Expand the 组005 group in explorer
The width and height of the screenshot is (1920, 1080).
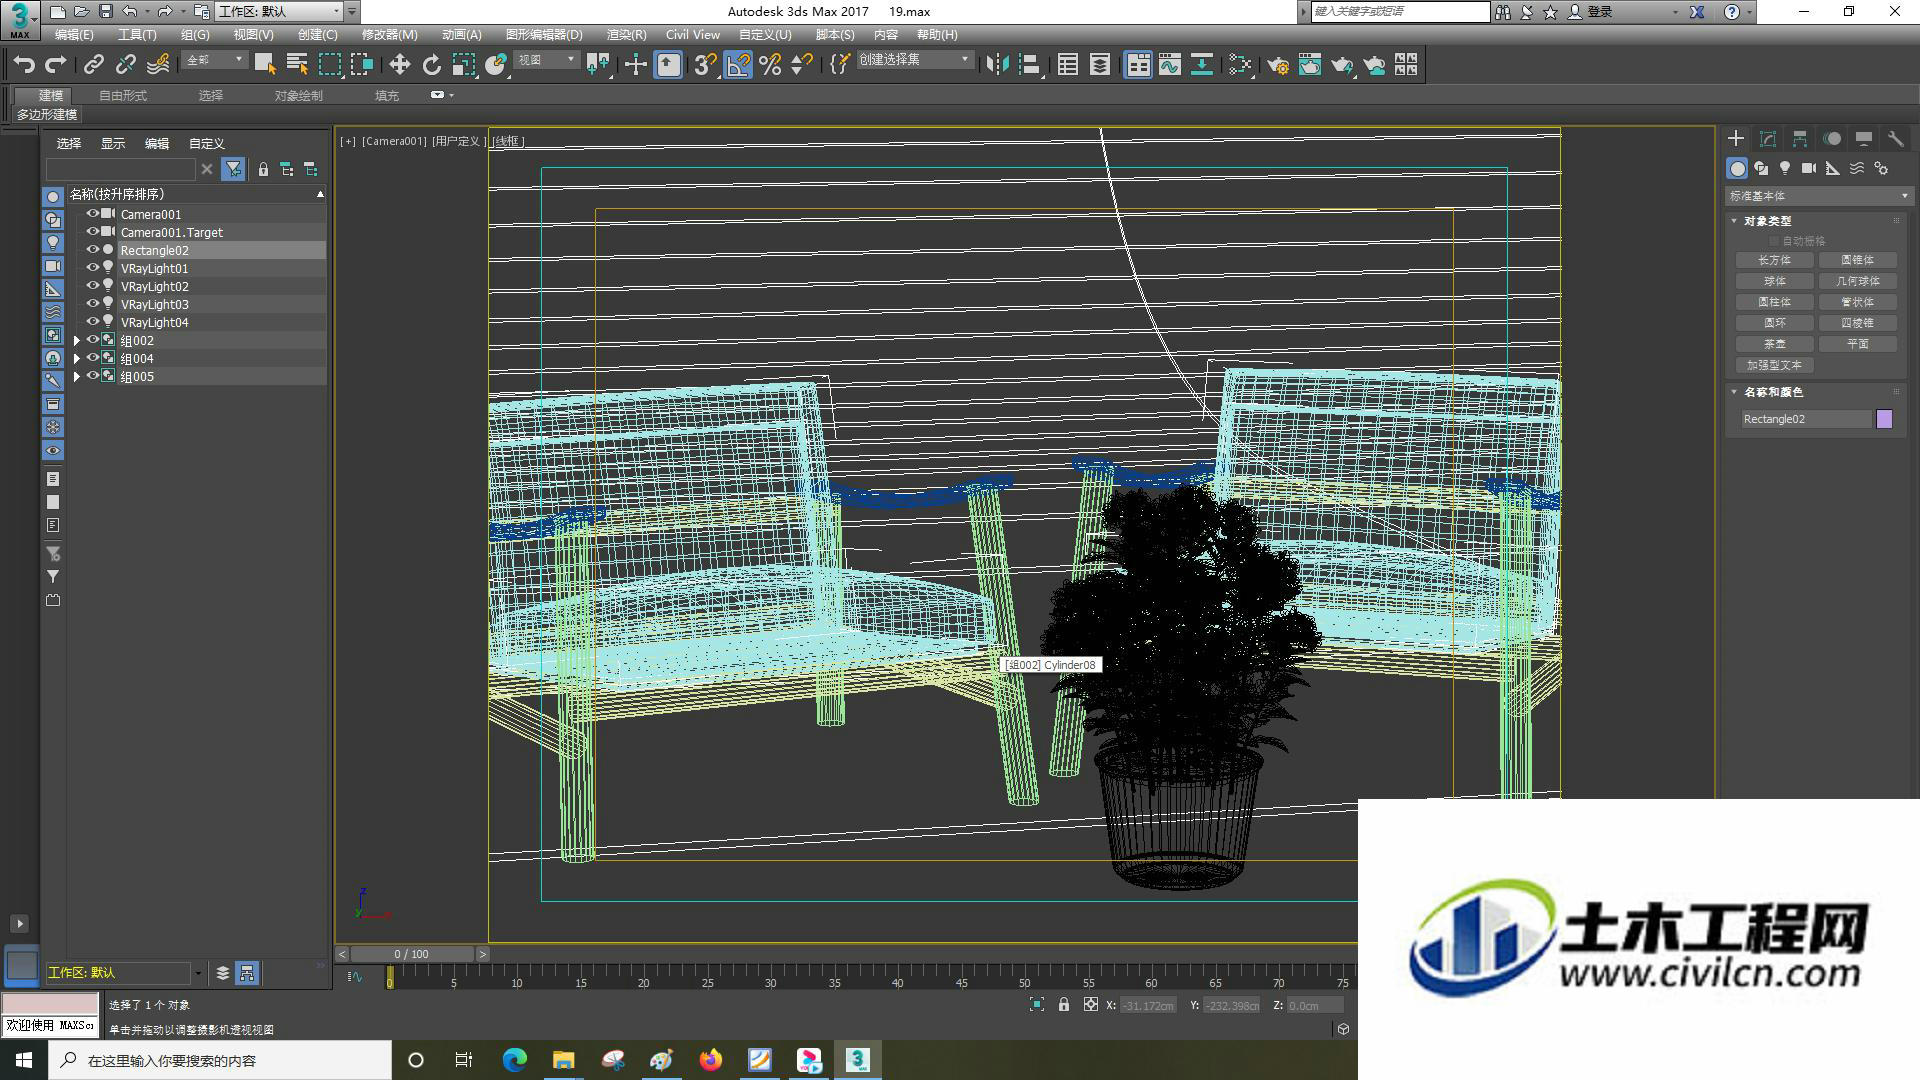(x=77, y=377)
